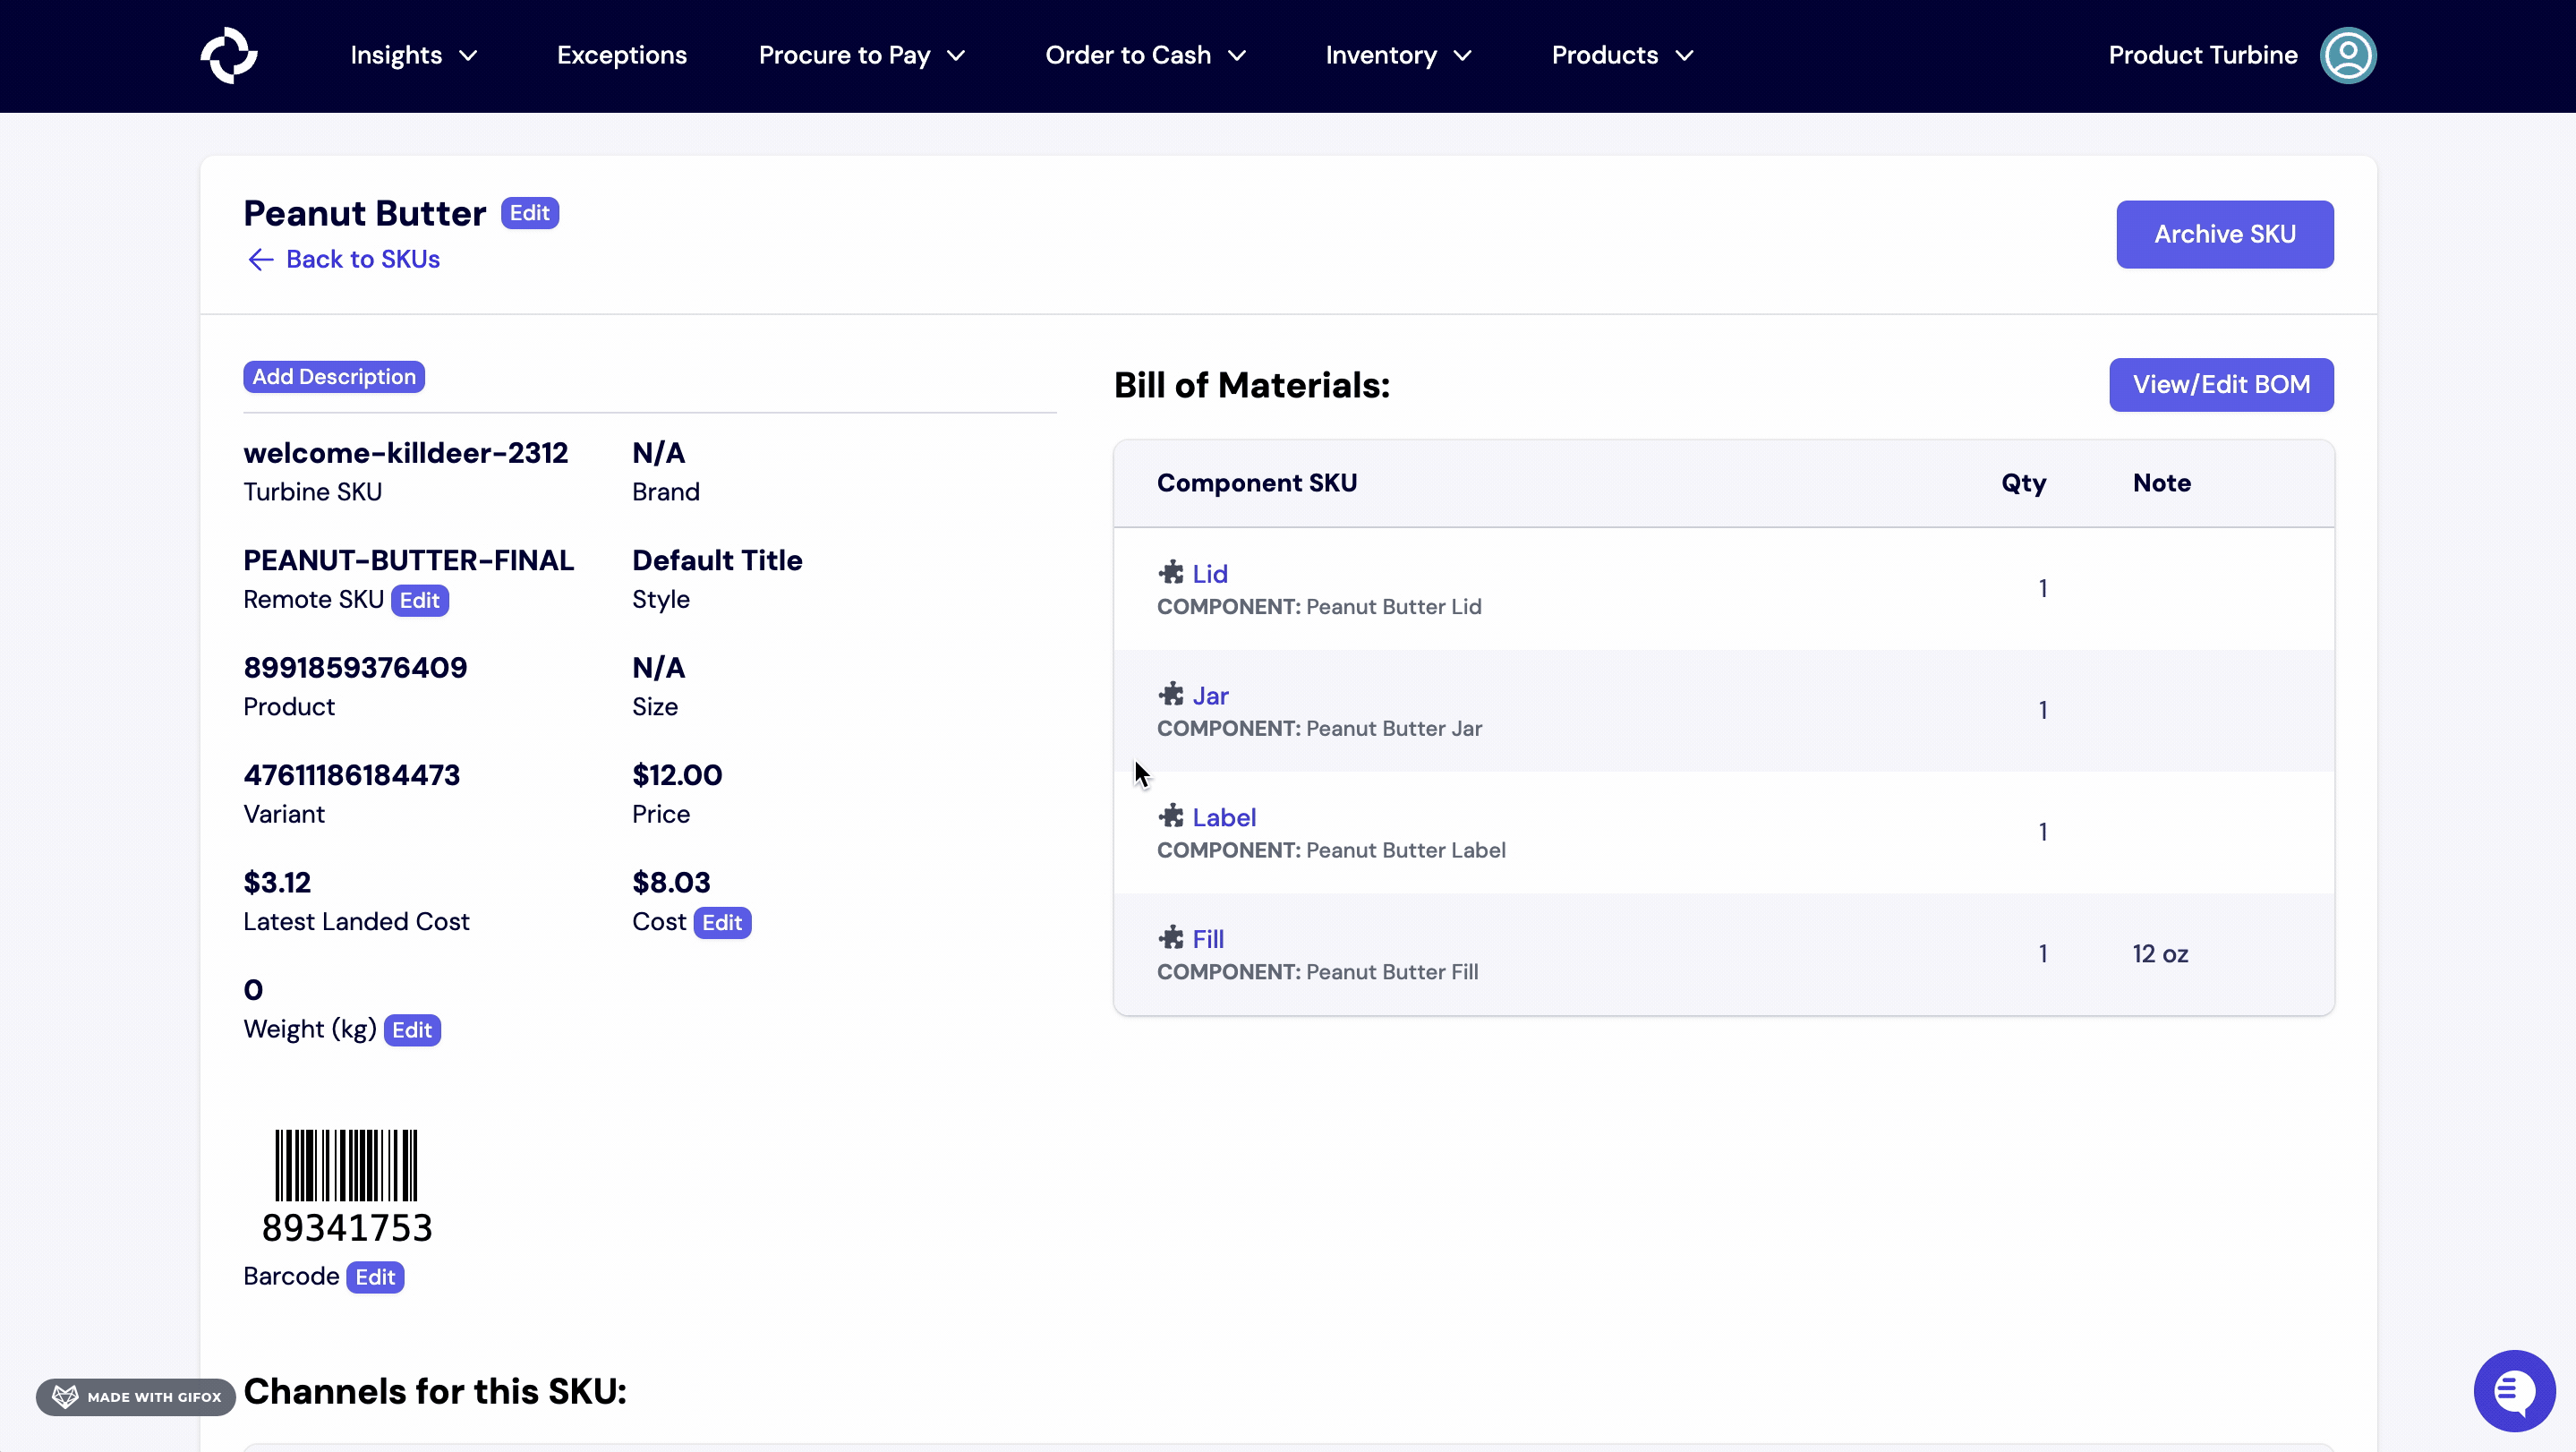Click the back arrow icon near Back to SKUs
This screenshot has width=2576, height=1452.
(260, 260)
